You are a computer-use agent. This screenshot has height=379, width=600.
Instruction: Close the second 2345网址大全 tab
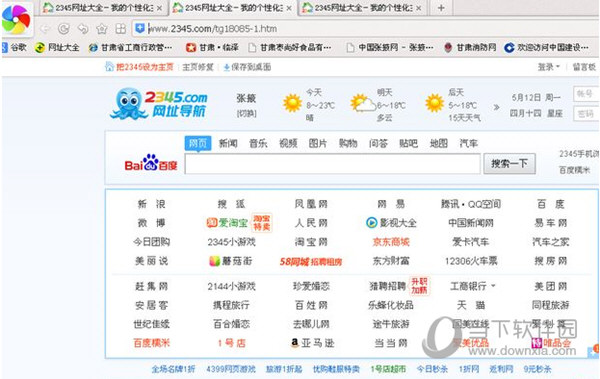click(x=289, y=8)
